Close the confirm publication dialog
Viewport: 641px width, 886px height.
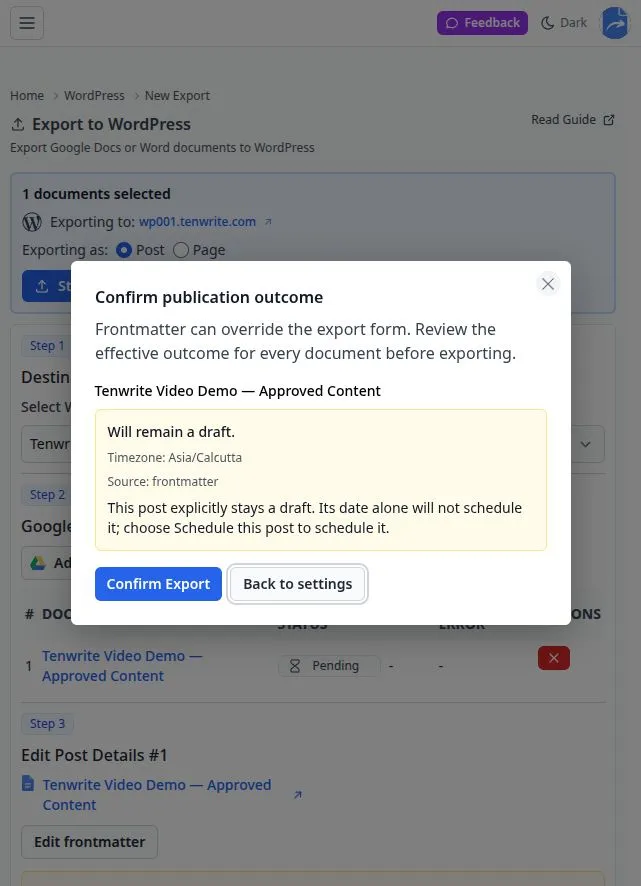click(x=547, y=284)
